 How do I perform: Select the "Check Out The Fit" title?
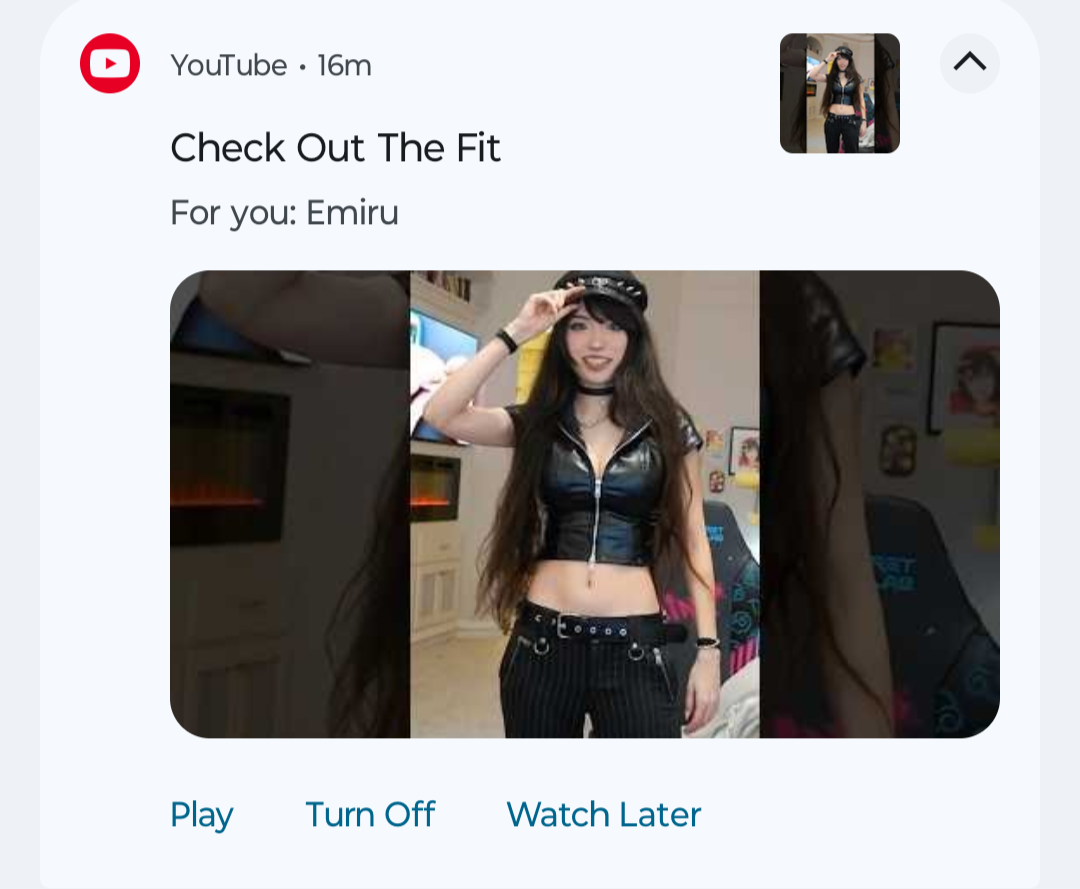pos(335,147)
